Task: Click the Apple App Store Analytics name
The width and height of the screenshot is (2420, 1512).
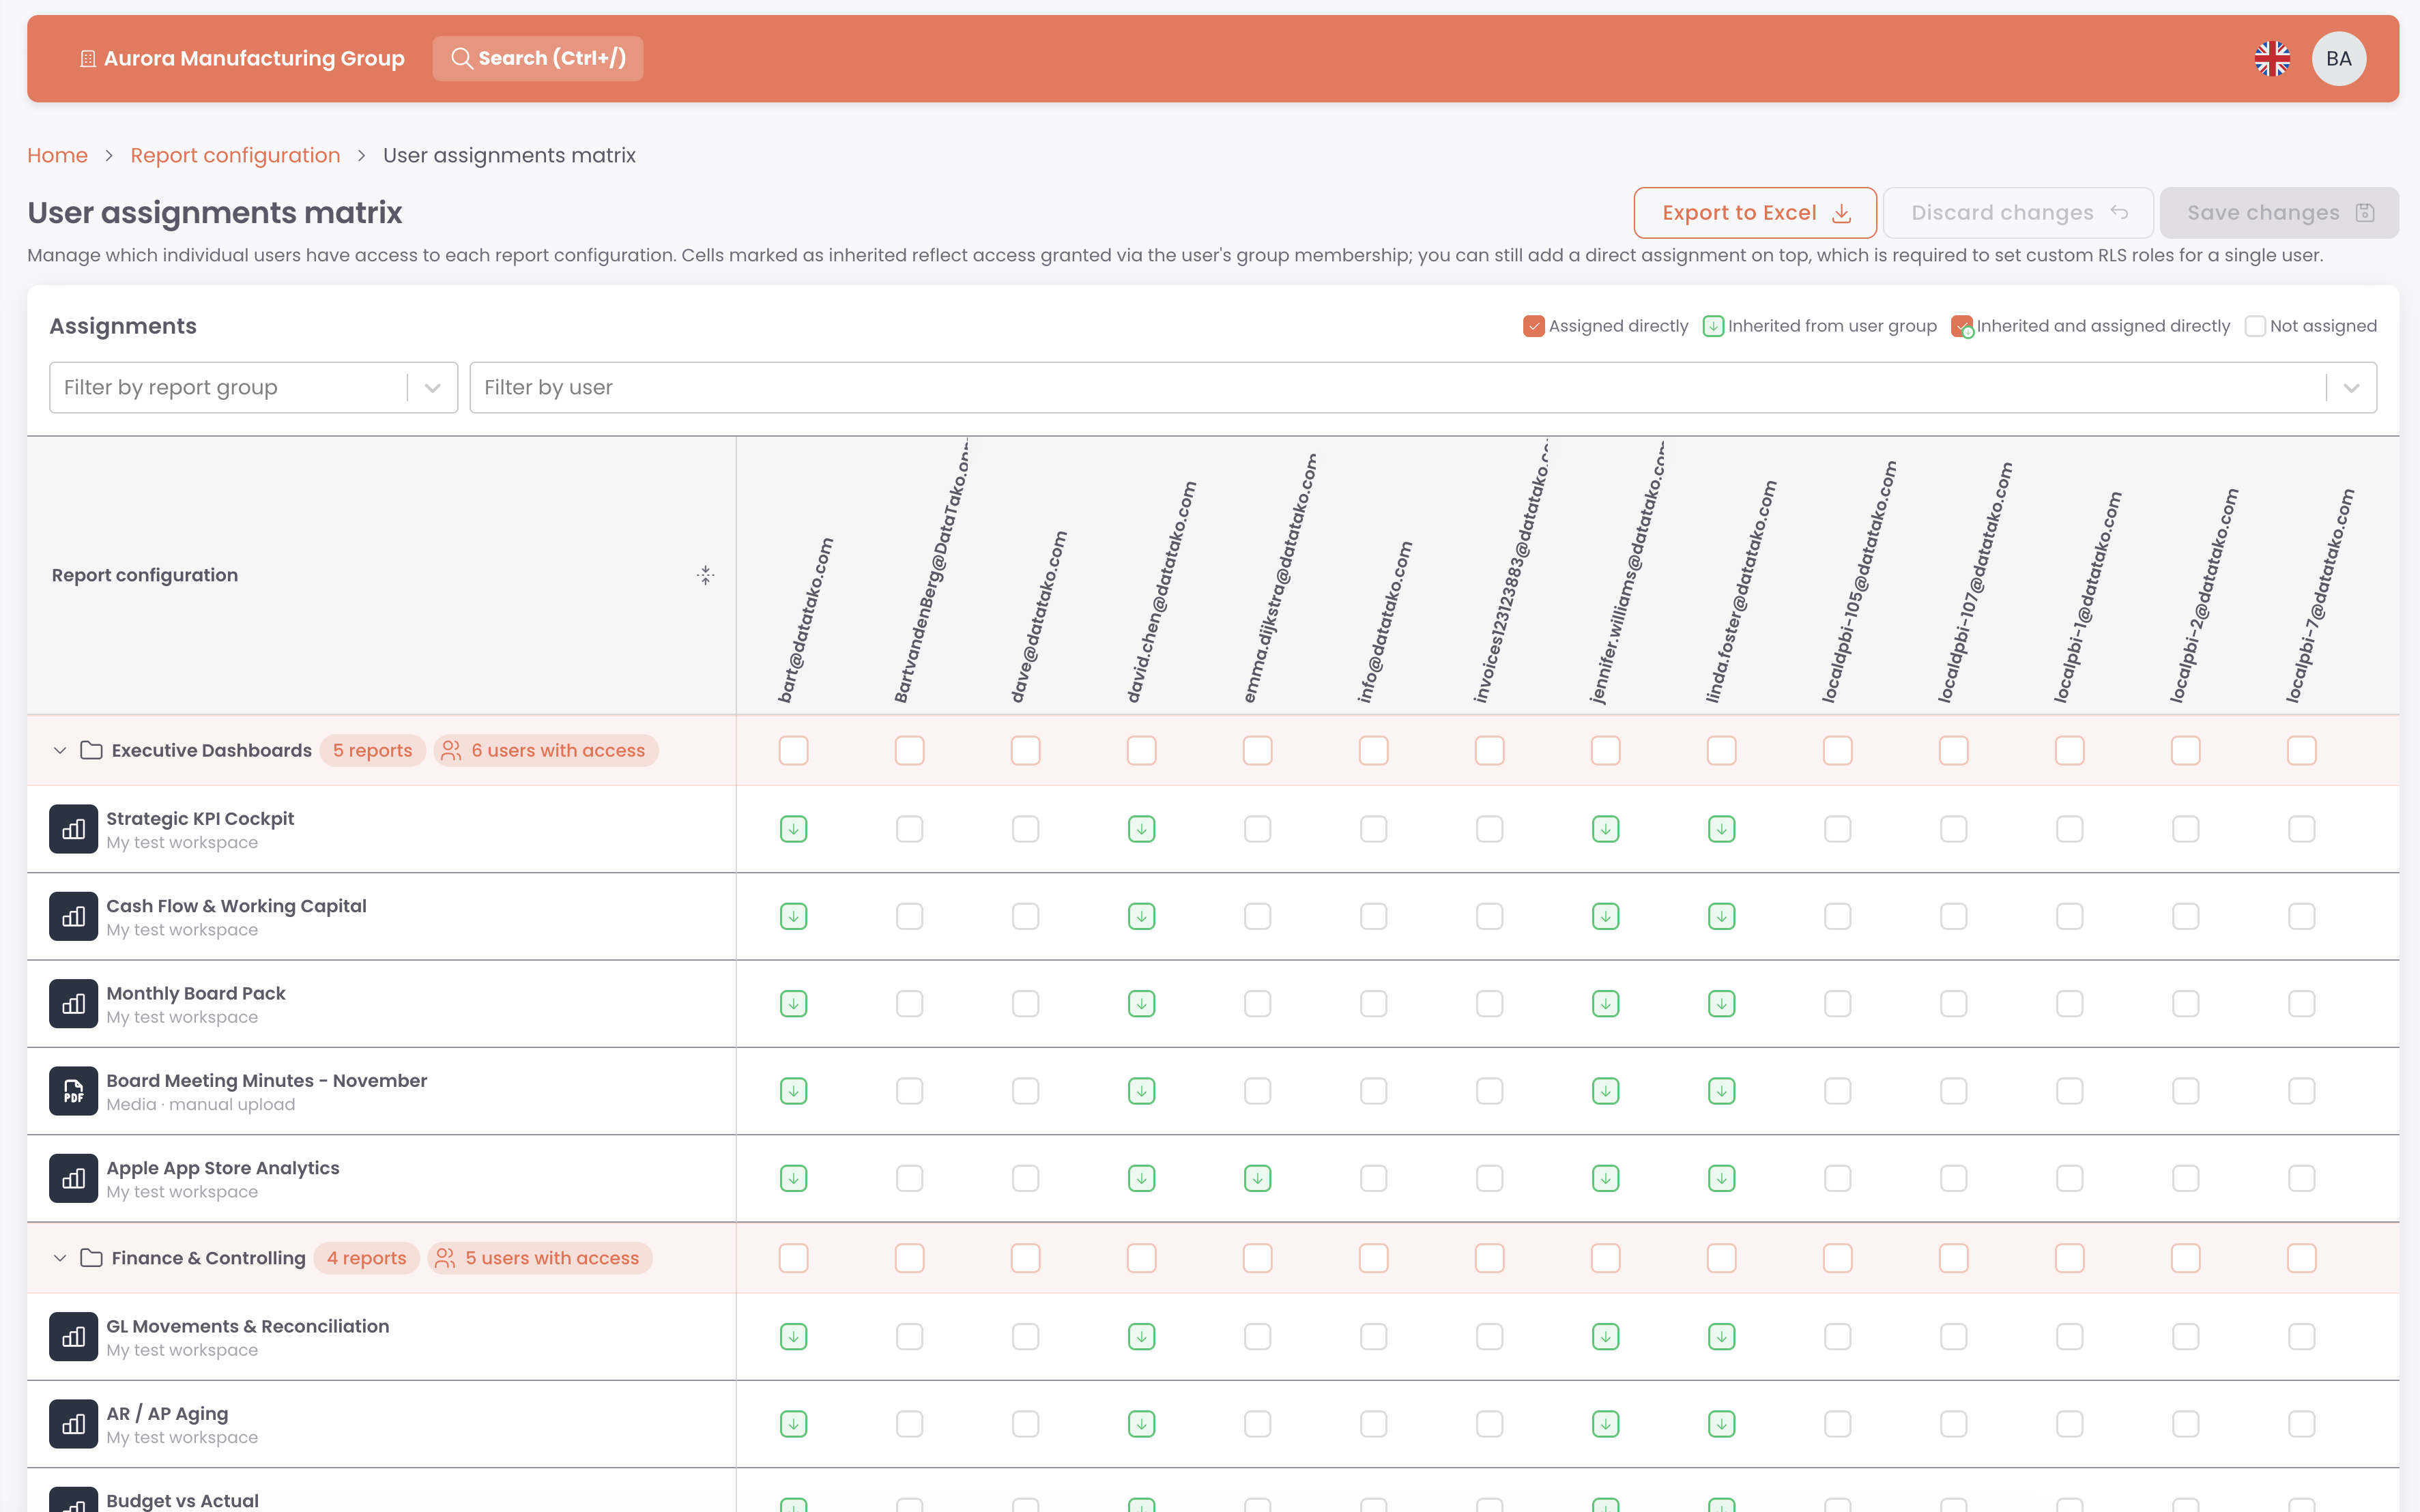Action: click(223, 1168)
